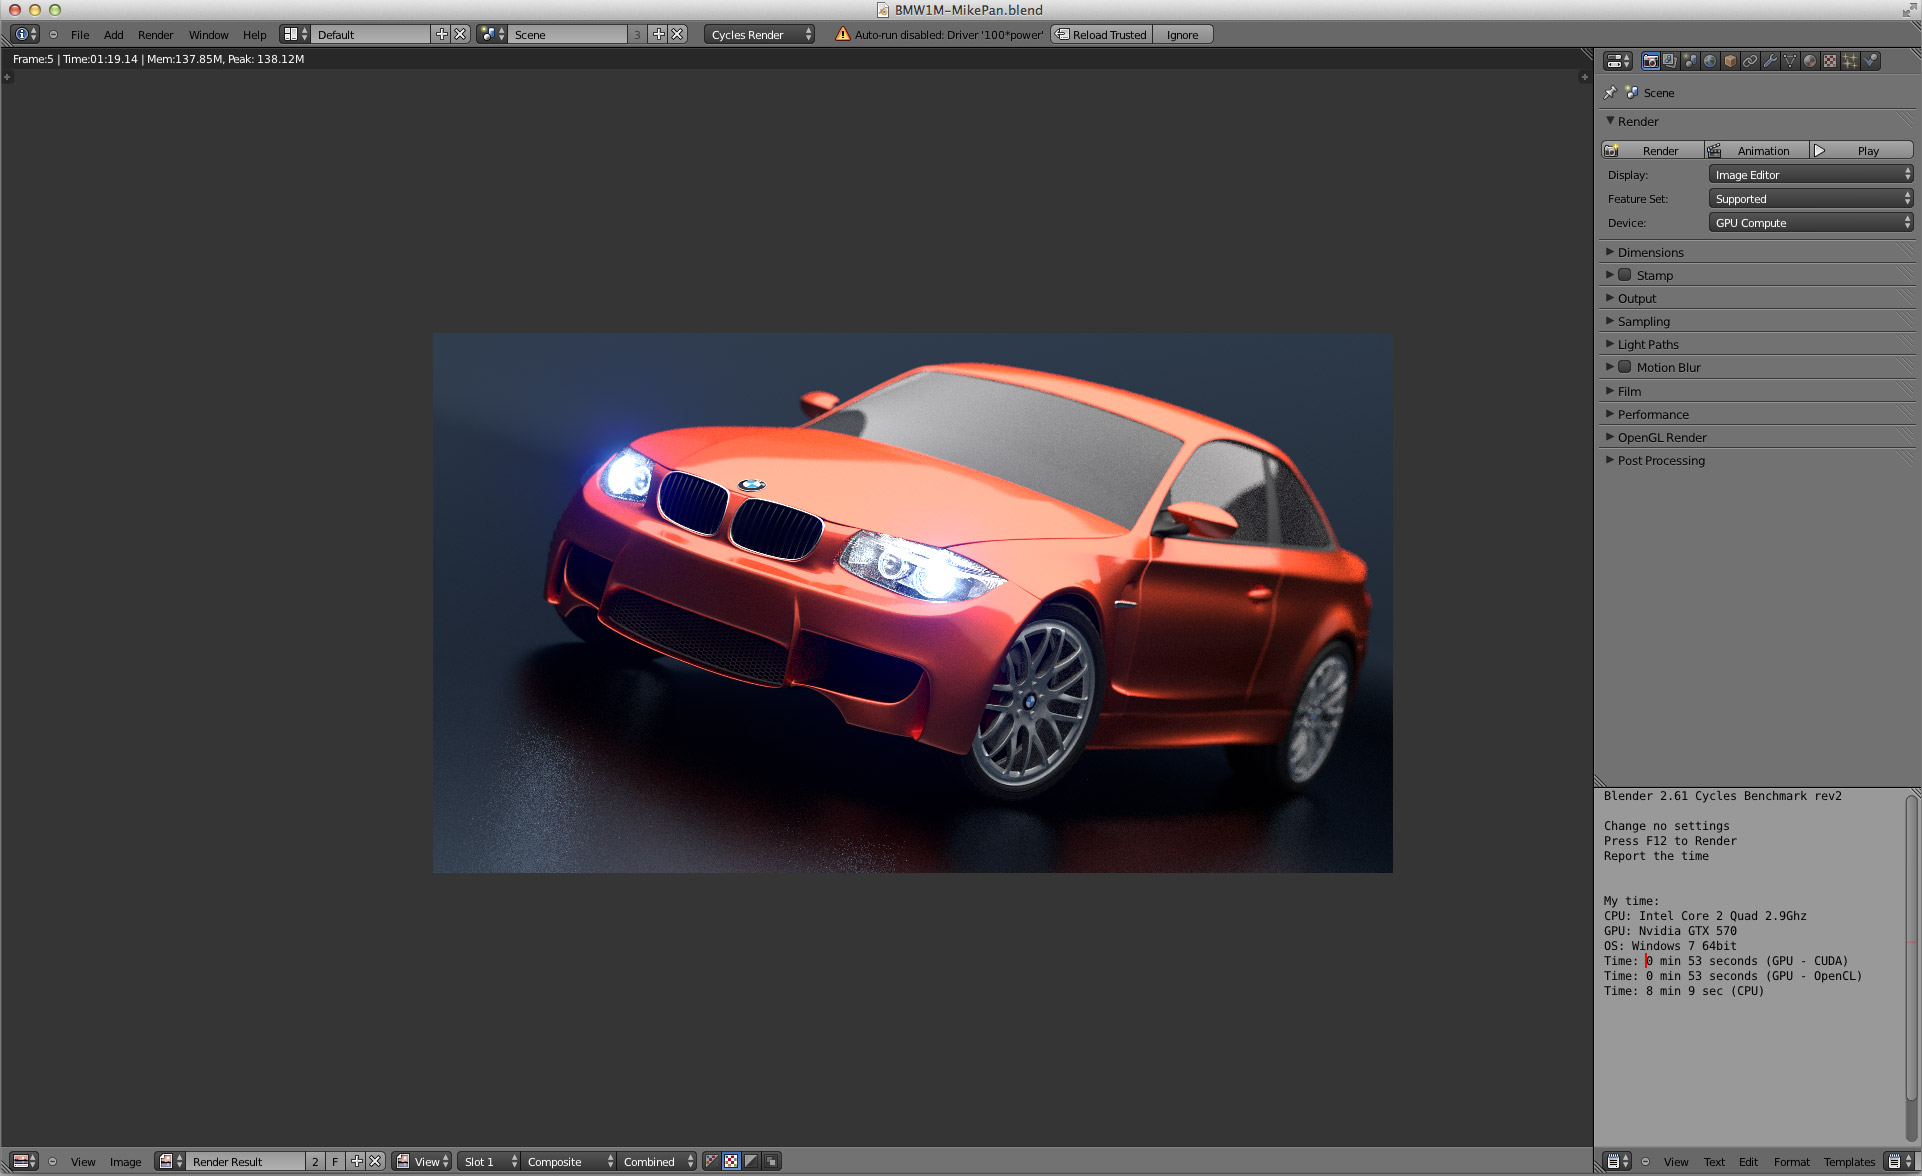
Task: Add a new scene with plus button
Action: [659, 34]
